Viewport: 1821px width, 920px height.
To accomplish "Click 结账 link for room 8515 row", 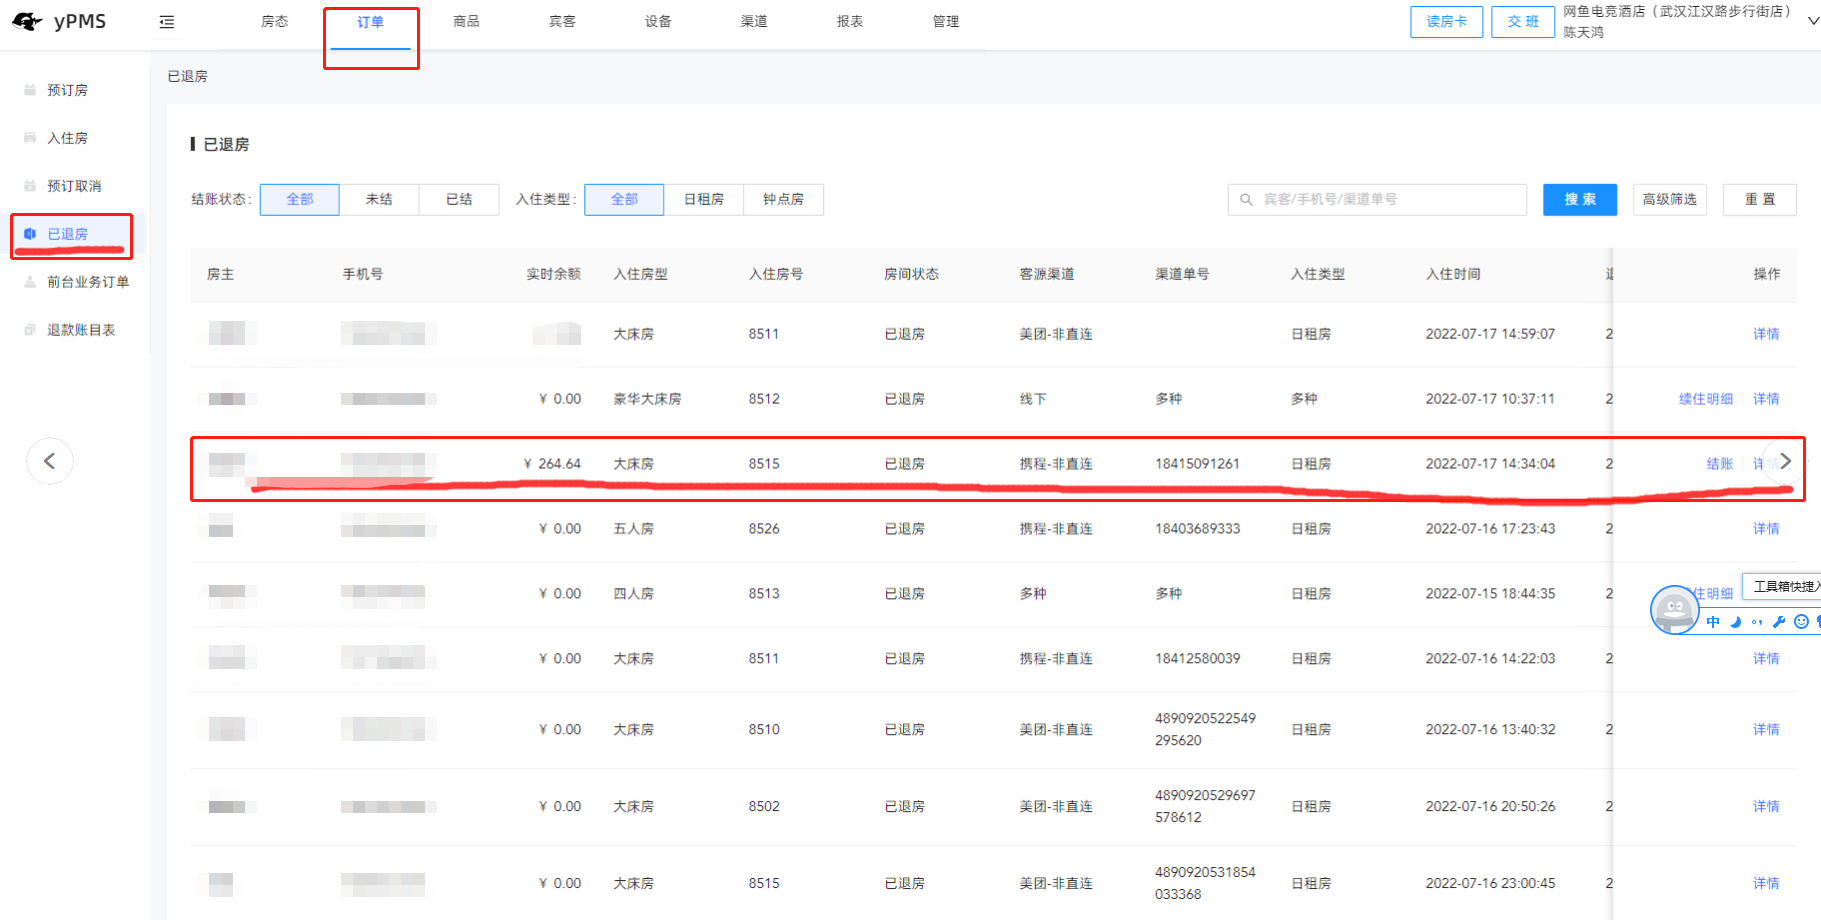I will point(1720,464).
